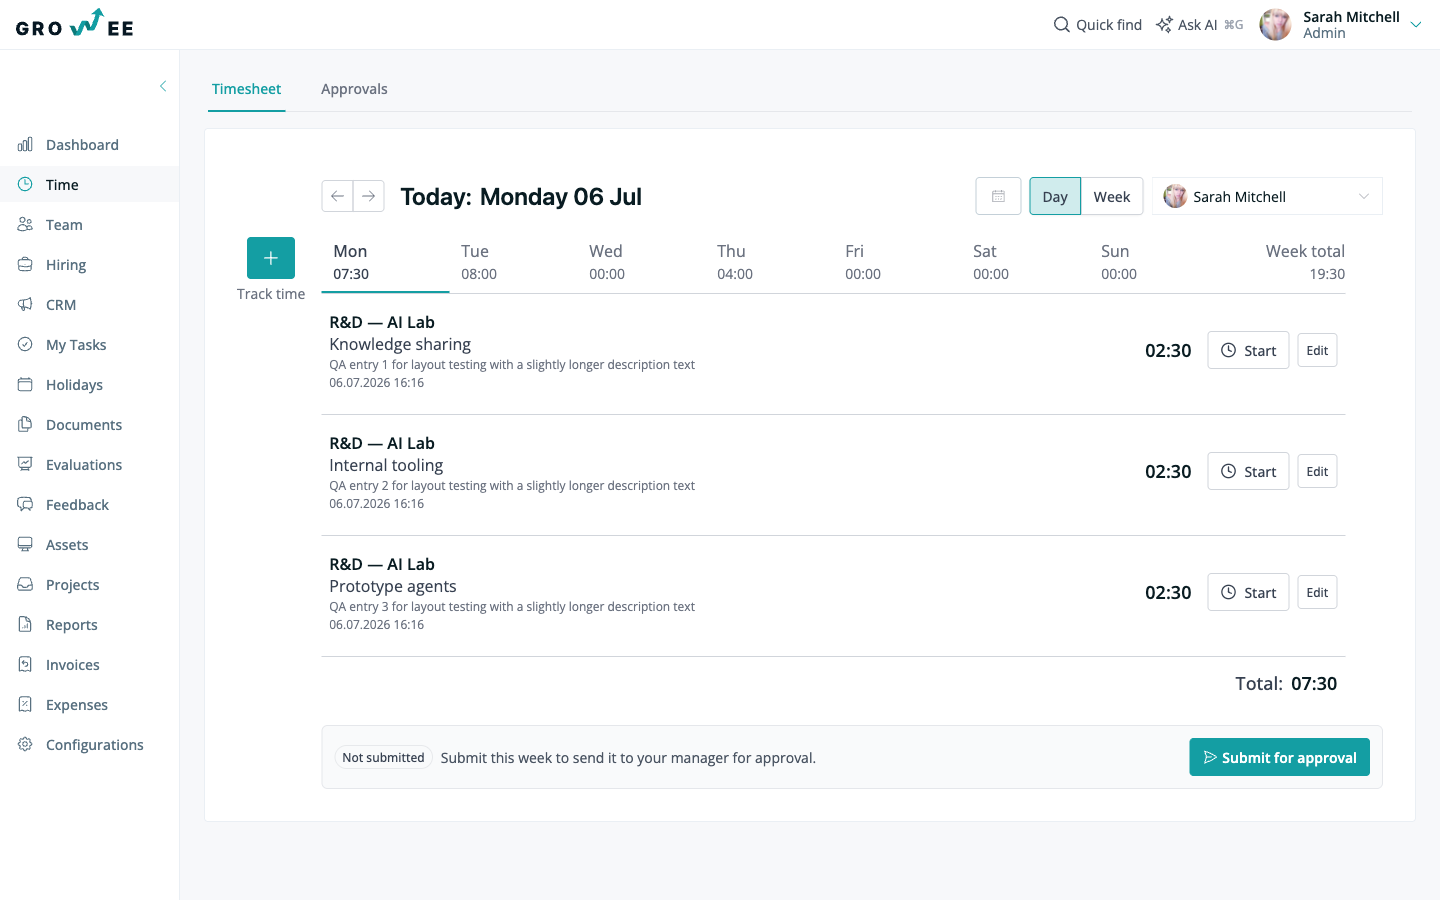Select the Tue 08:00 day tab
This screenshot has width=1440, height=900.
tap(513, 262)
